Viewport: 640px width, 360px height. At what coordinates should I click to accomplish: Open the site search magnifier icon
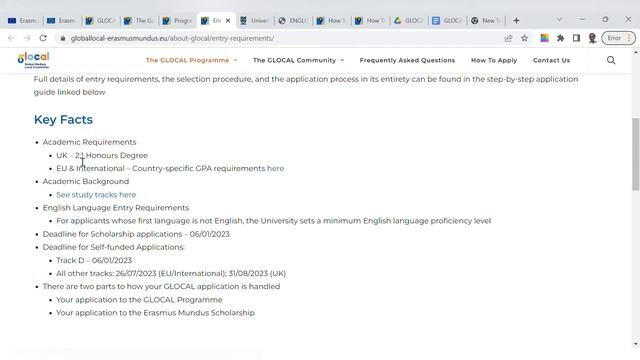611,60
